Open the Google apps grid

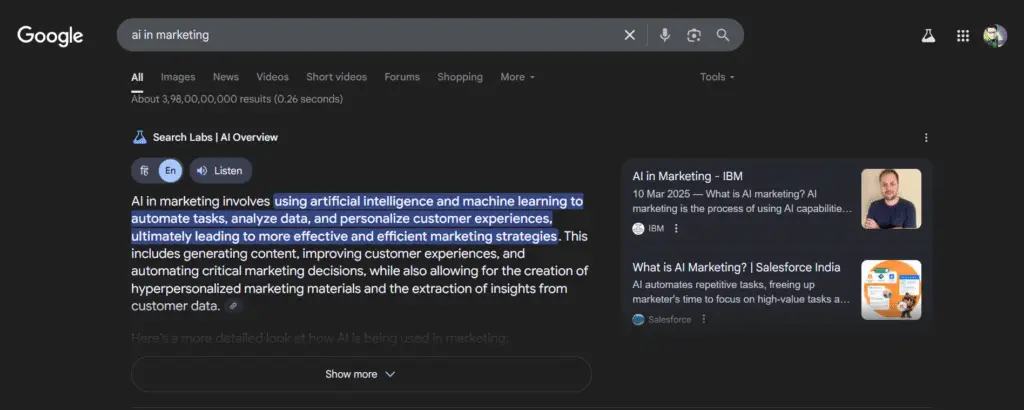(963, 36)
